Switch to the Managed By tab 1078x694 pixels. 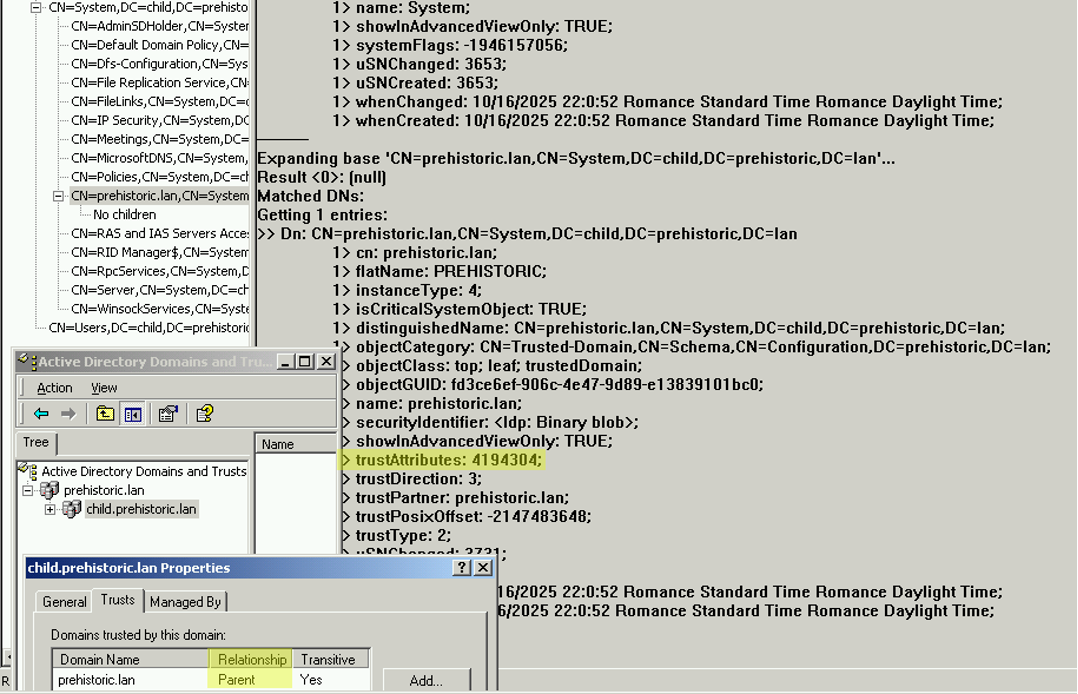coord(184,601)
